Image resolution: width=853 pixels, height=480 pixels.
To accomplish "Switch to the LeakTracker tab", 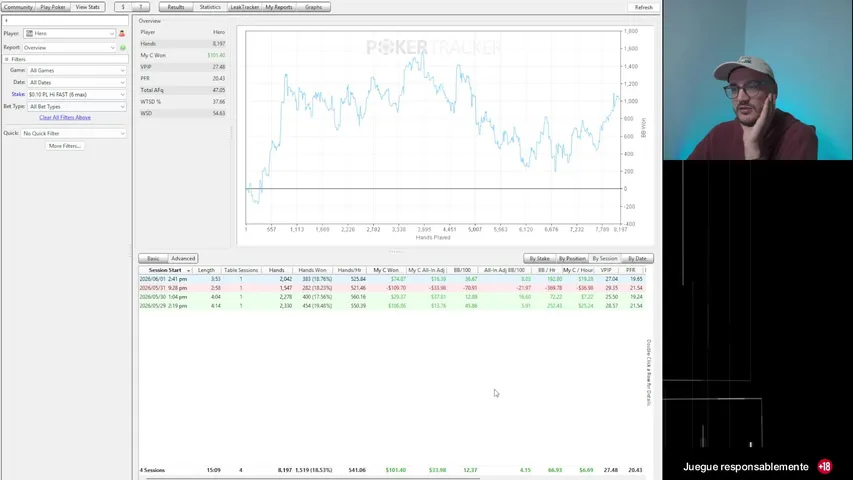I will pos(244,7).
